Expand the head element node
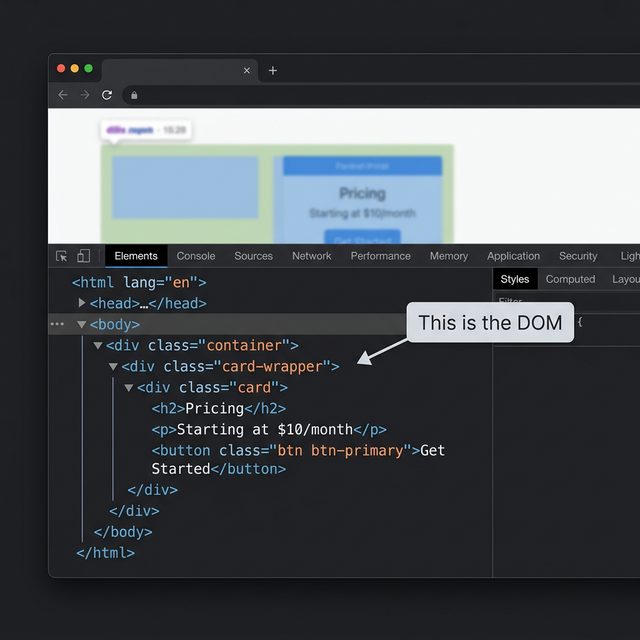The height and width of the screenshot is (640, 640). [82, 303]
